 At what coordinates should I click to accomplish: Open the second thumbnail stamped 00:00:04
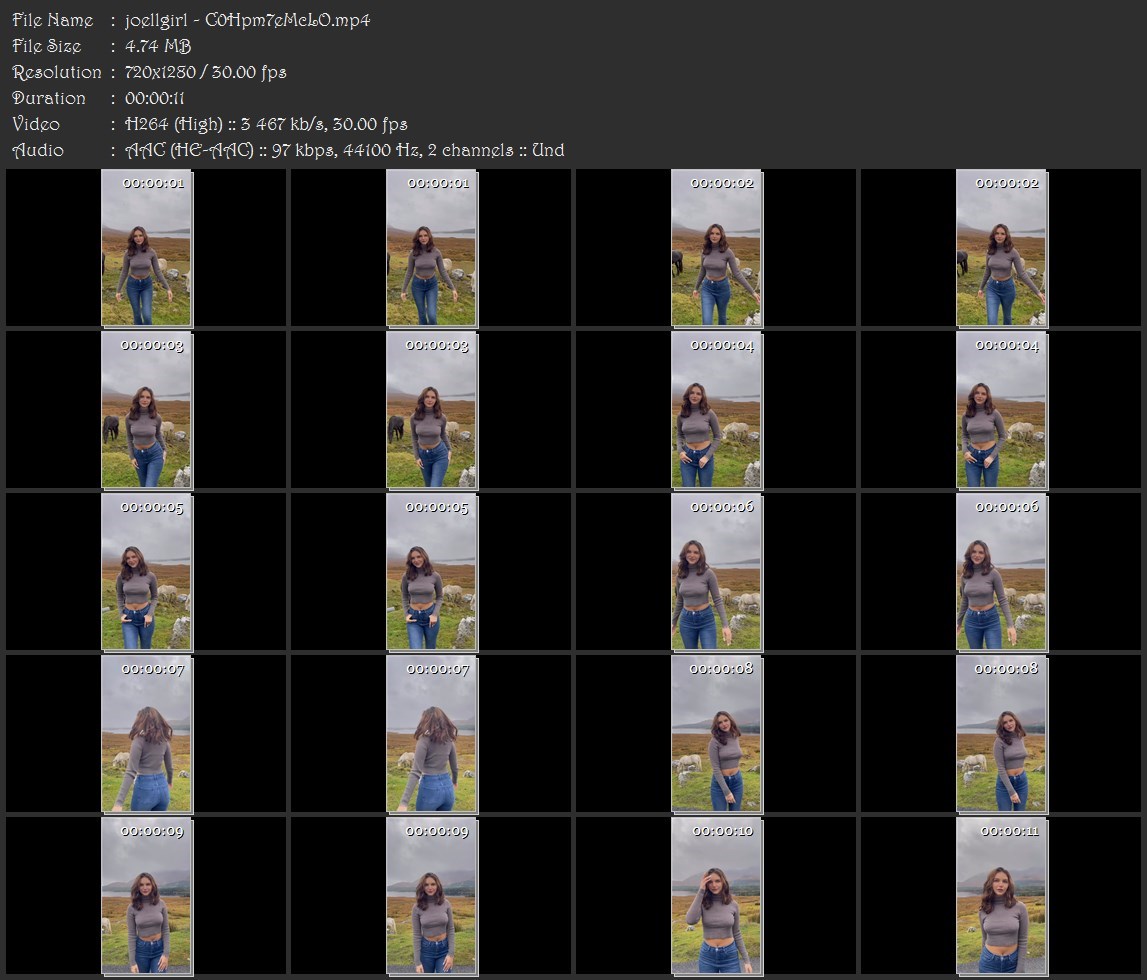1001,410
